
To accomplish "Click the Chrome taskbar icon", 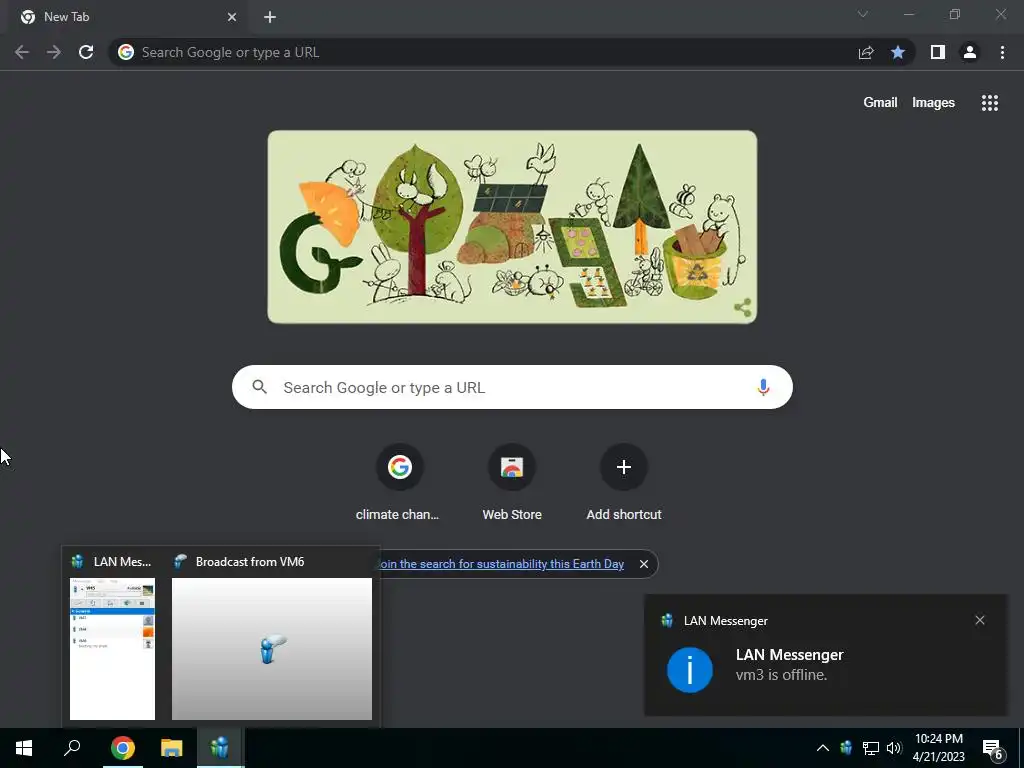I will click(123, 748).
